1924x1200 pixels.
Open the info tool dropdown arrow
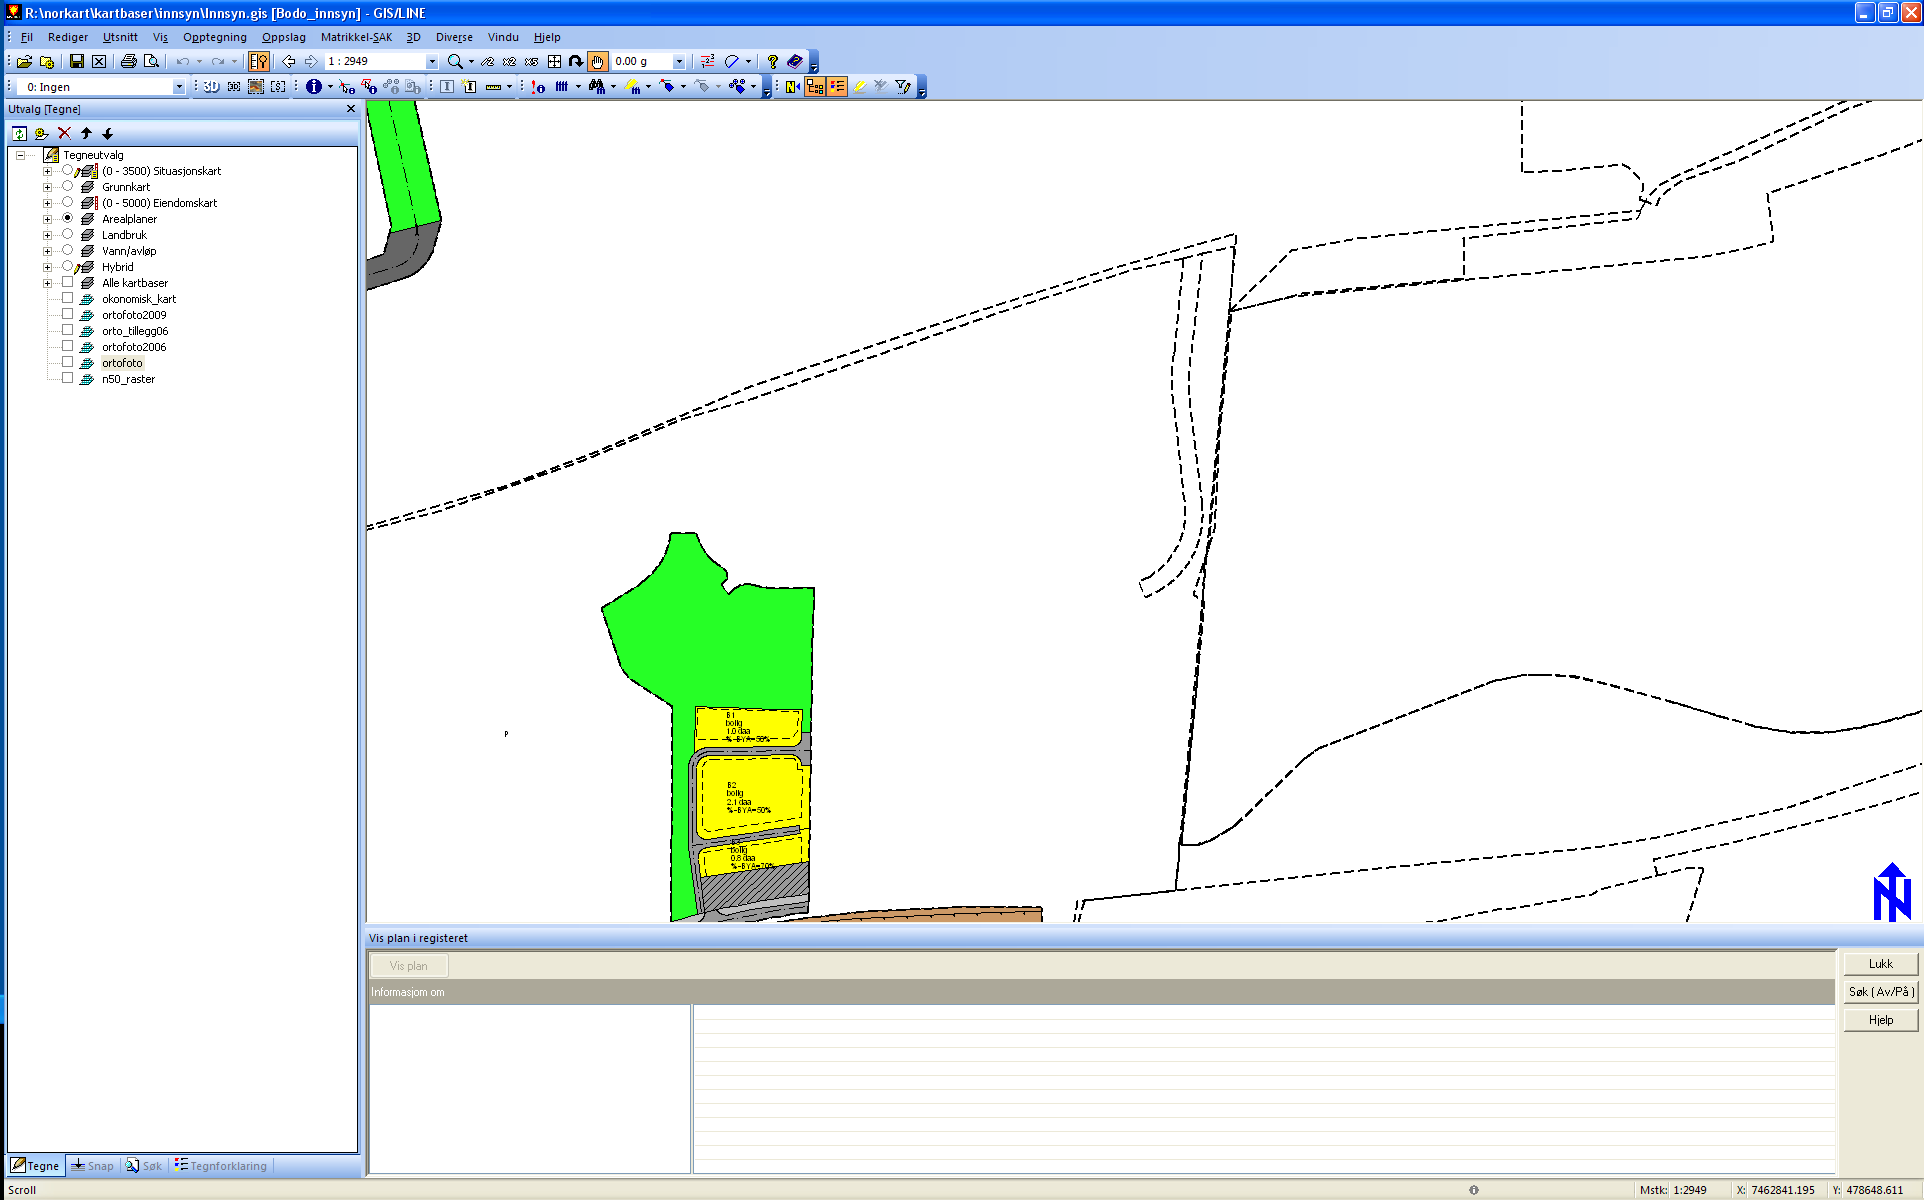point(330,87)
